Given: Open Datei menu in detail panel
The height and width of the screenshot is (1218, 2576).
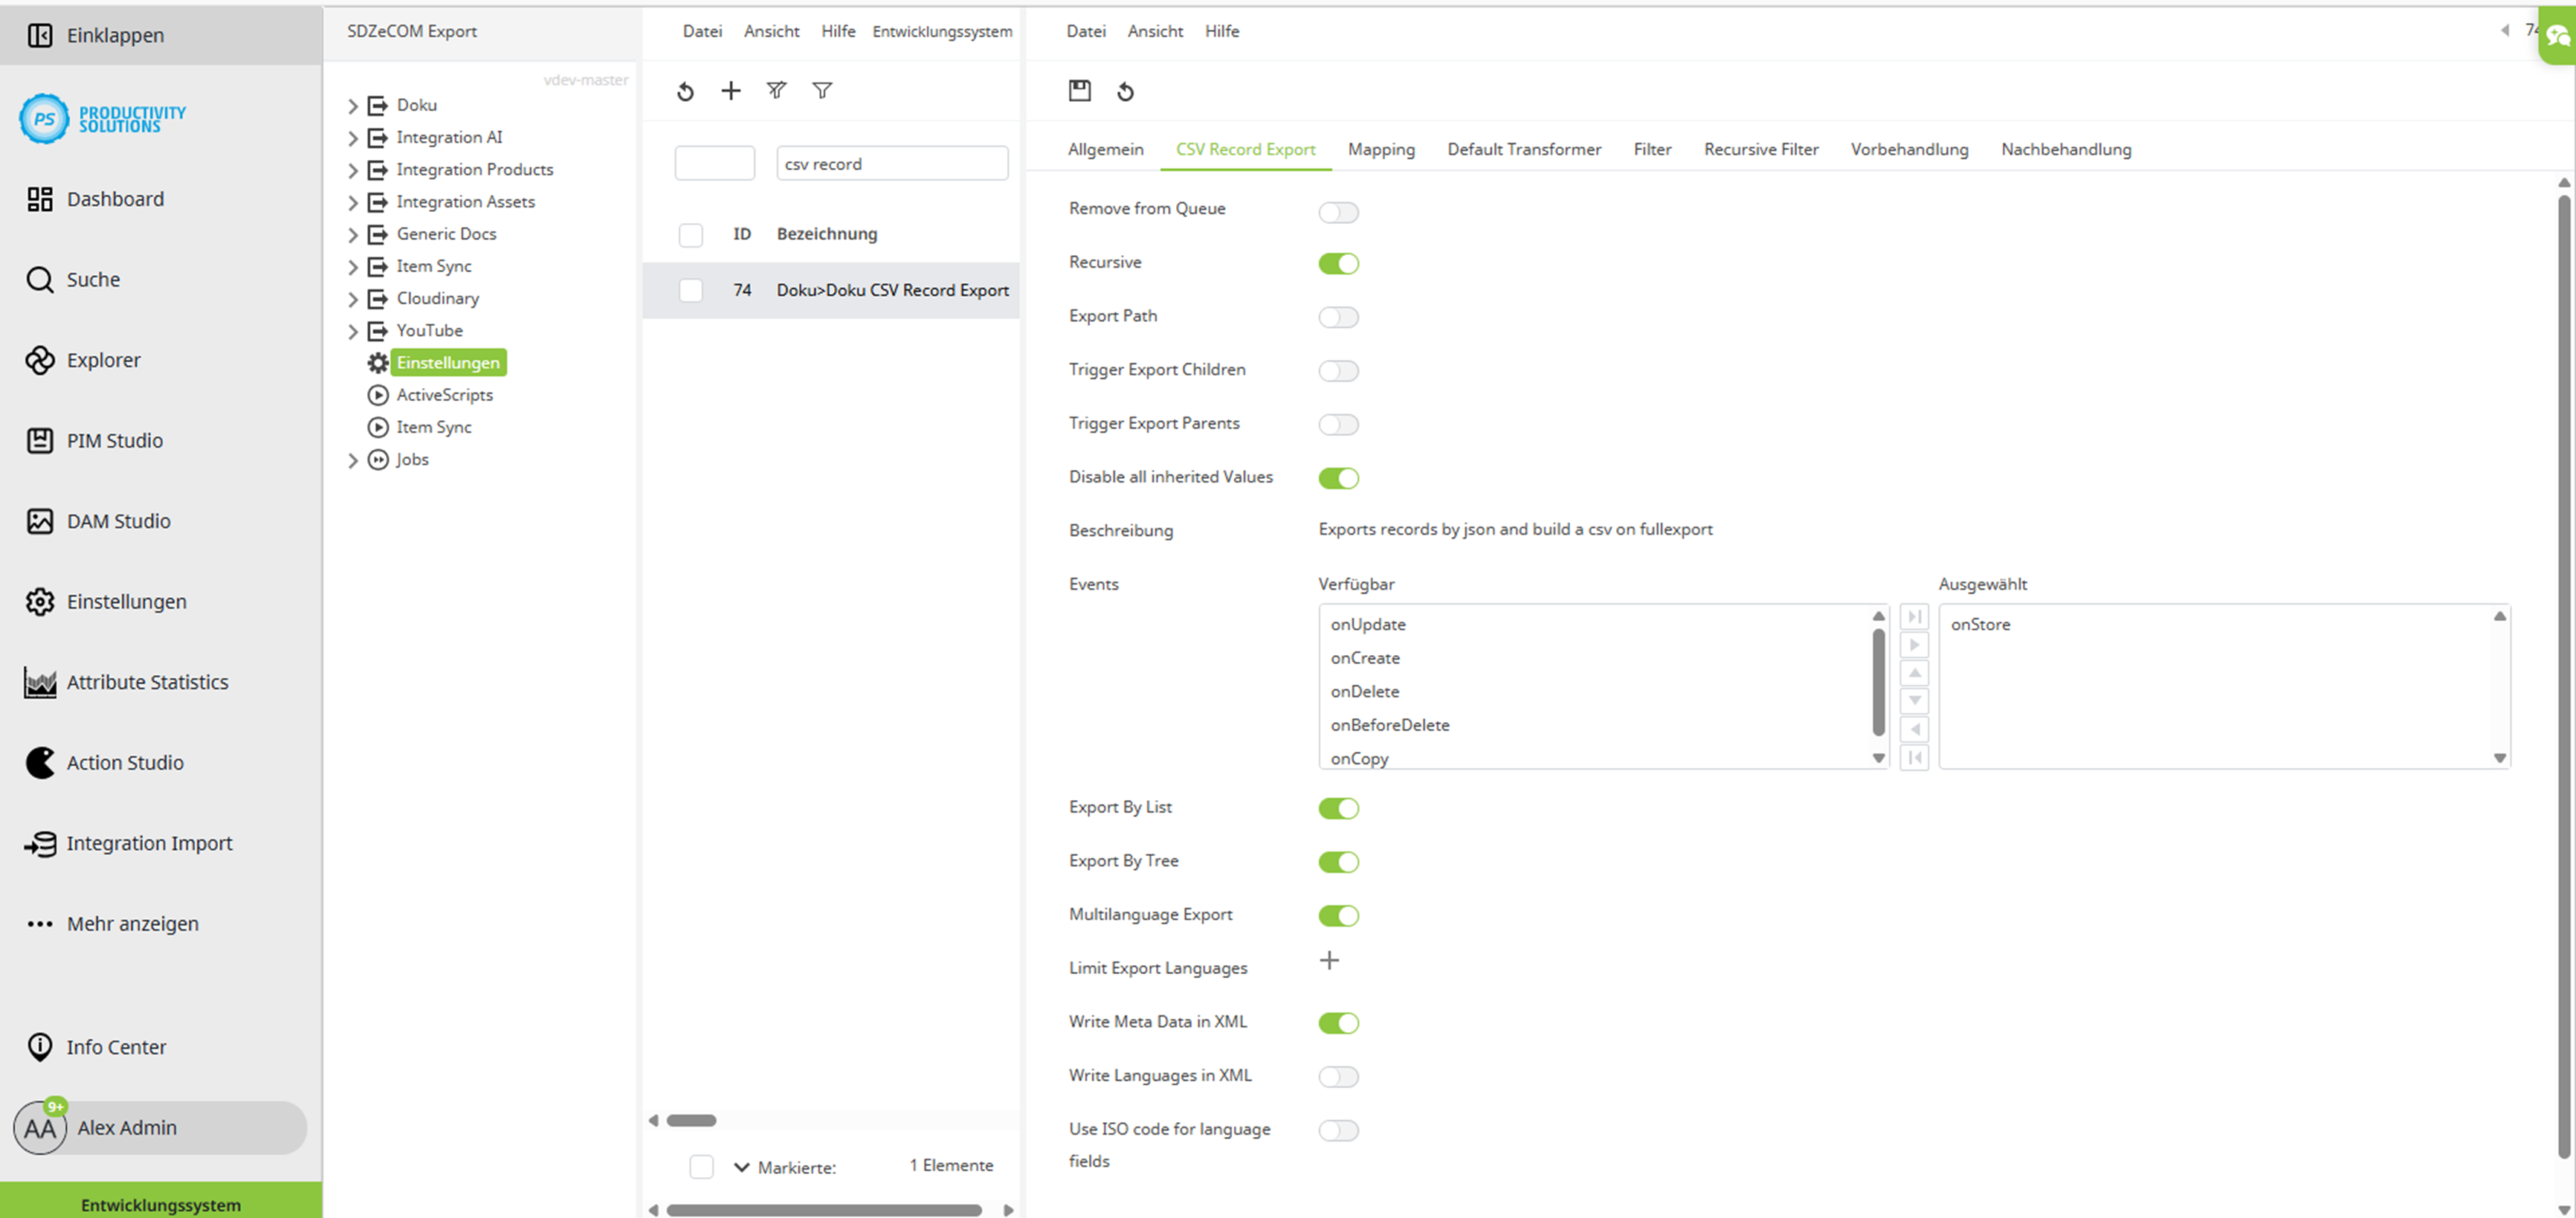Looking at the screenshot, I should 1086,31.
